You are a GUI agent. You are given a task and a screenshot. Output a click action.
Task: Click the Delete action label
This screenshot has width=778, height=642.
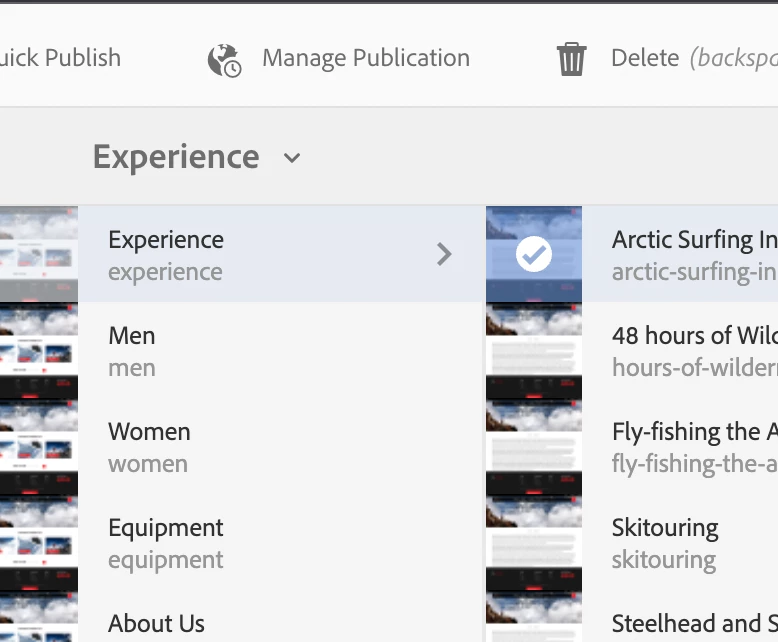pos(645,58)
